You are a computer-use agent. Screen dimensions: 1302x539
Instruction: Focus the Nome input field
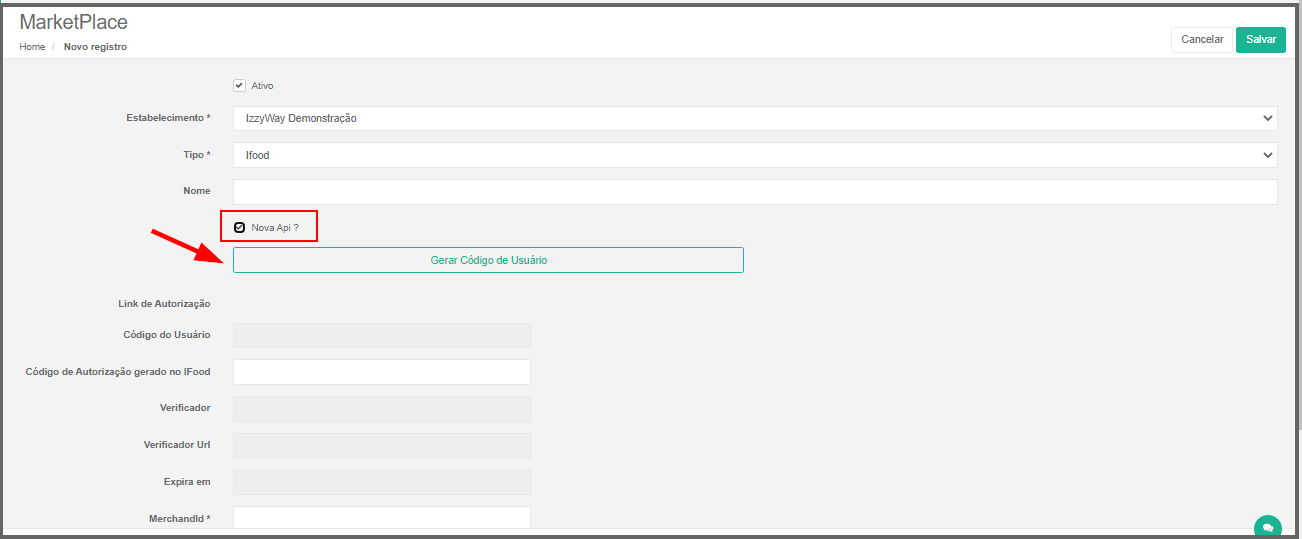click(755, 192)
